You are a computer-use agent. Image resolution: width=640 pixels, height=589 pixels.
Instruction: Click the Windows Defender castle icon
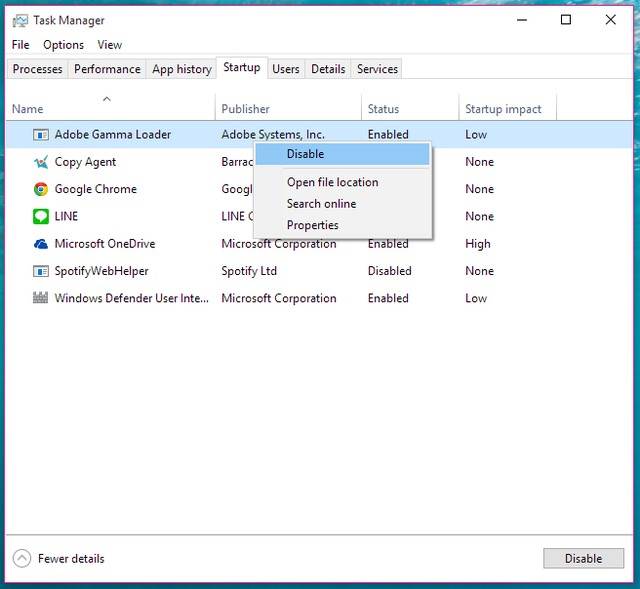[40, 298]
